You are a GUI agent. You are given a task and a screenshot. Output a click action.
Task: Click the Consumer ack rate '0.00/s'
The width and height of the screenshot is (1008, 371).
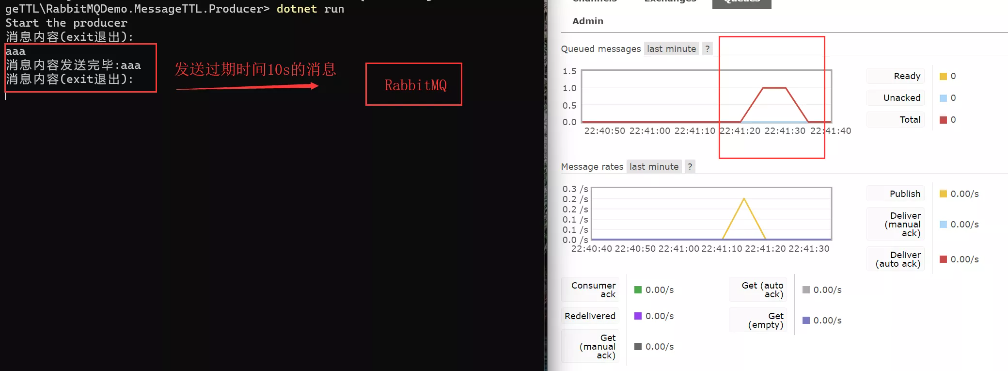(660, 290)
